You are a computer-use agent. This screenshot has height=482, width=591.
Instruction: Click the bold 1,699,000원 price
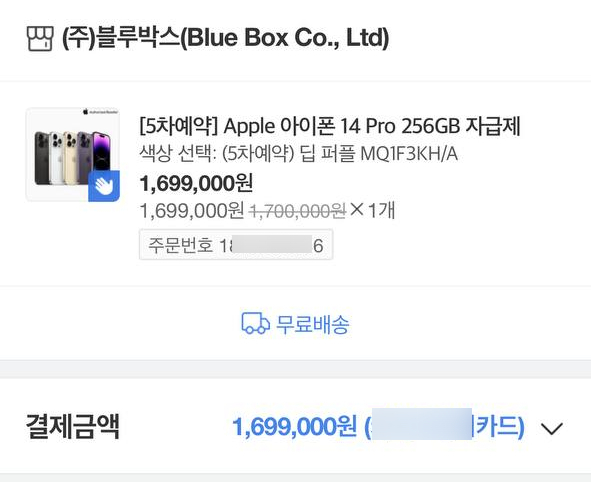196,184
